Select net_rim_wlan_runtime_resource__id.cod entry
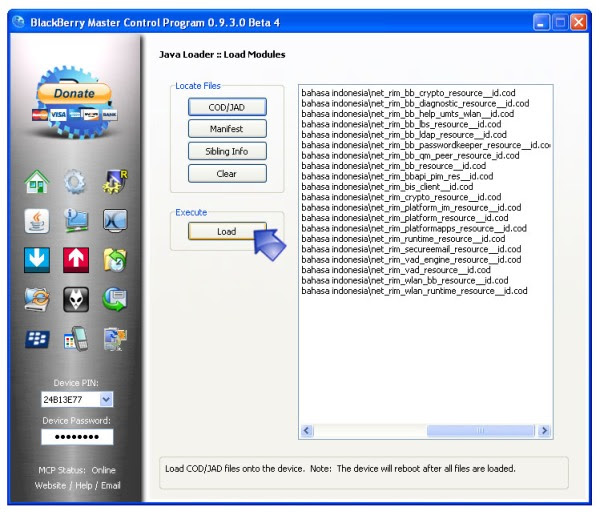This screenshot has height=515, width=600. pos(414,291)
